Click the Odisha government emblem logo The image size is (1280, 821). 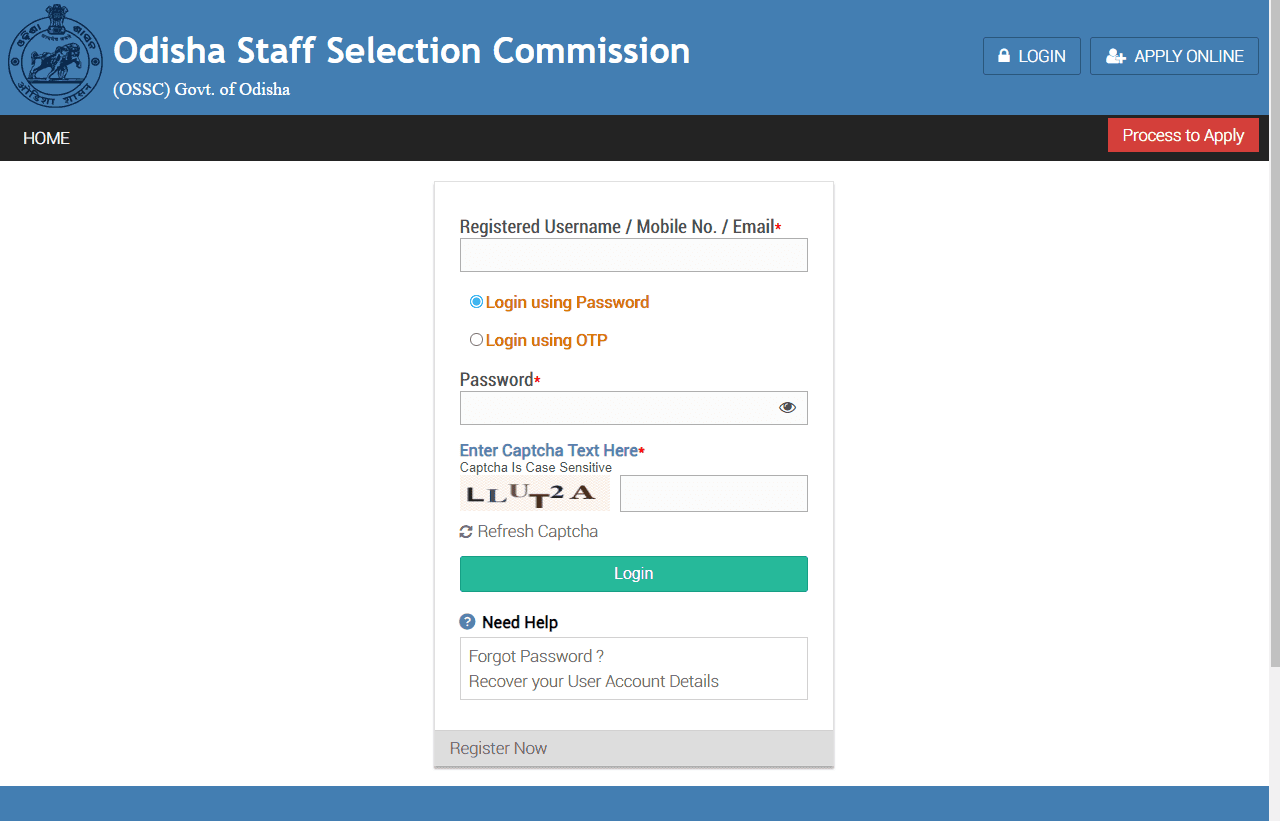tap(55, 56)
